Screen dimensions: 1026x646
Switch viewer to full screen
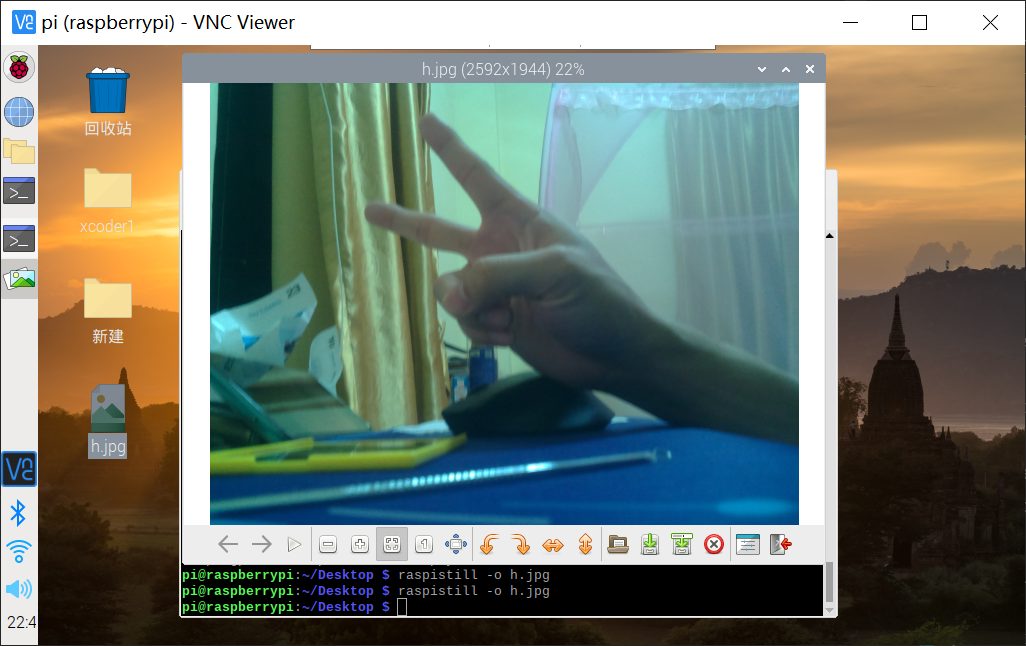point(456,544)
